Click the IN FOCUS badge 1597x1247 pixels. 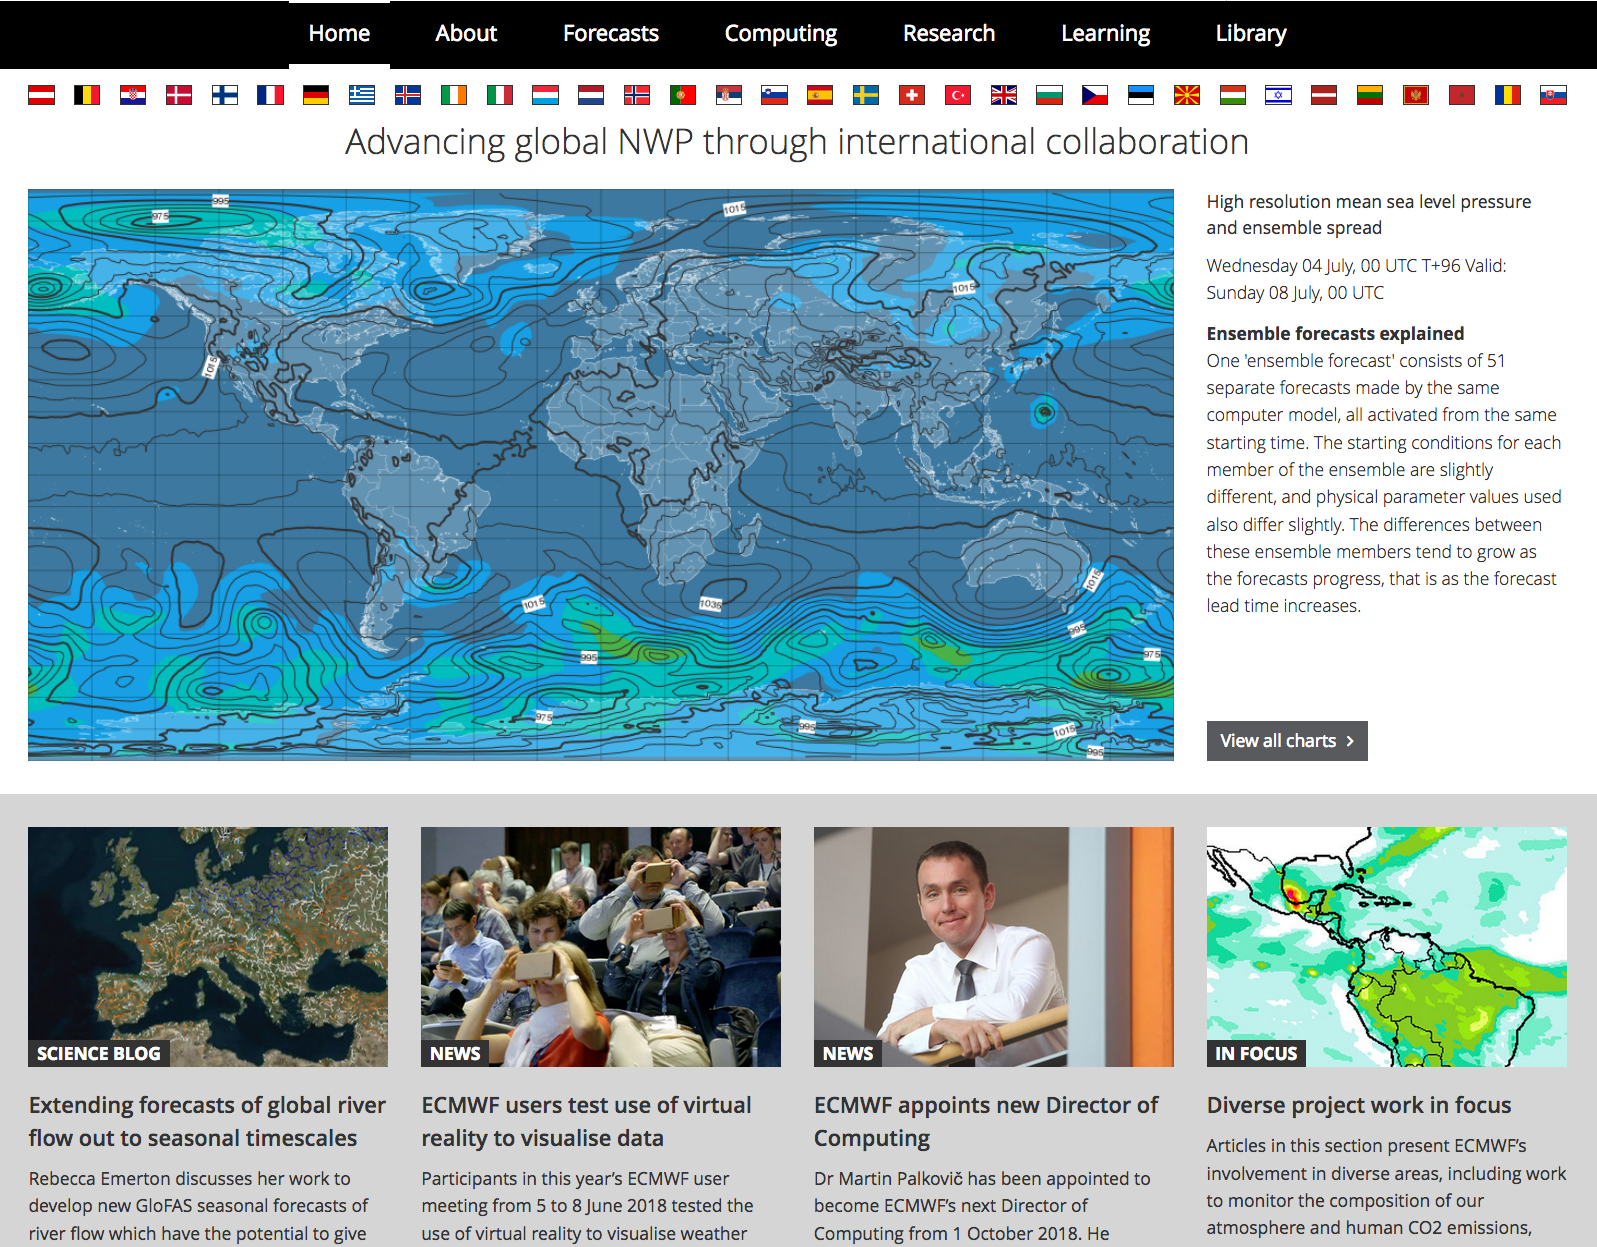coord(1256,1054)
